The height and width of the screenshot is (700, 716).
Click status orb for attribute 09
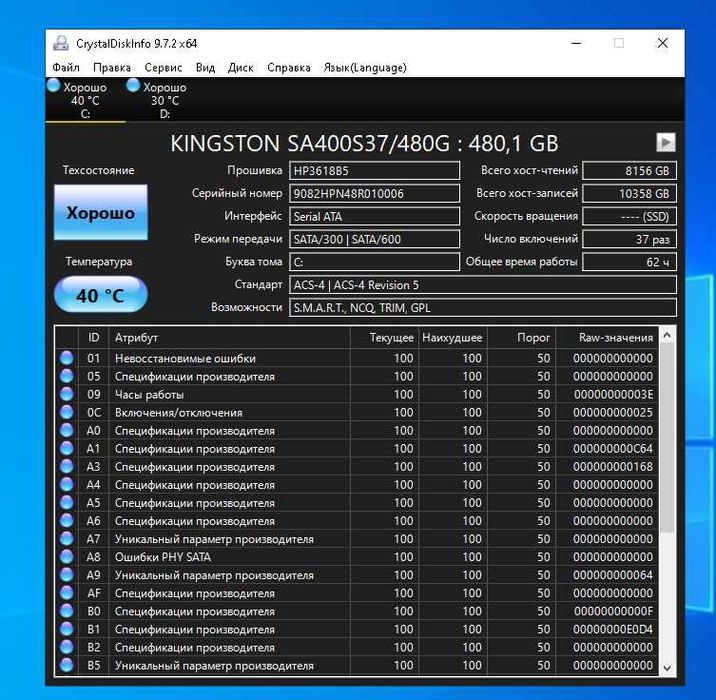click(67, 394)
